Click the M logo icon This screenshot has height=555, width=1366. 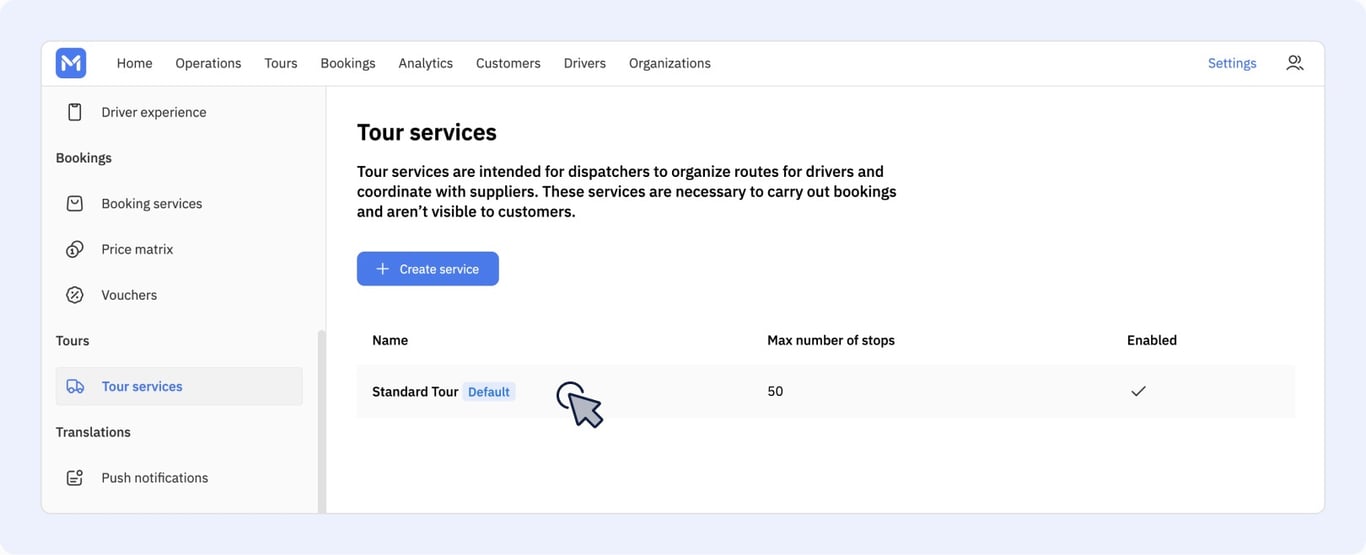pyautogui.click(x=71, y=63)
